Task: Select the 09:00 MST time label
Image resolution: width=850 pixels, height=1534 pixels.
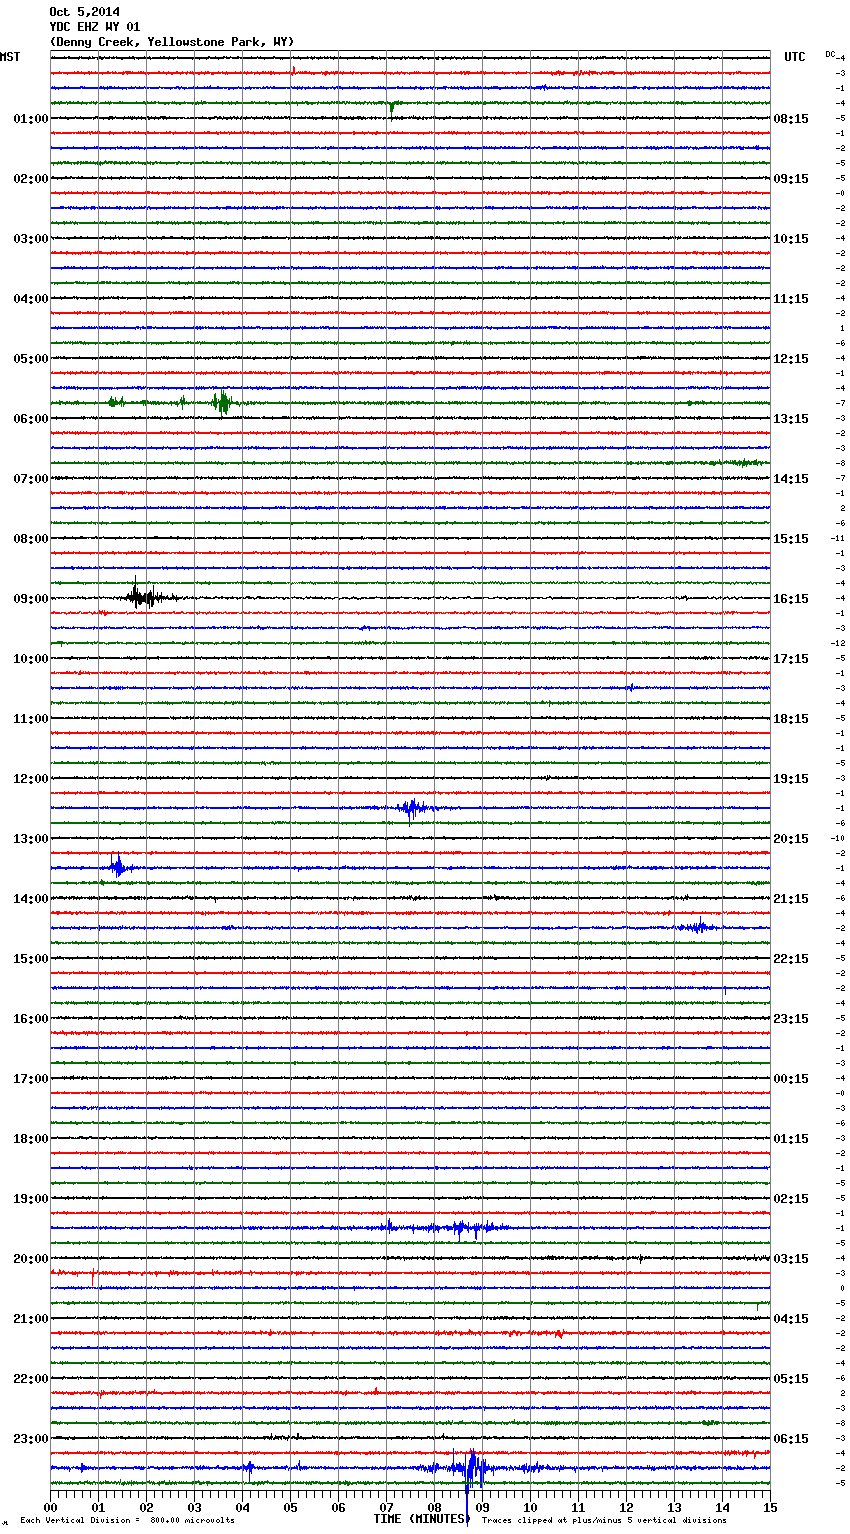Action: (30, 599)
